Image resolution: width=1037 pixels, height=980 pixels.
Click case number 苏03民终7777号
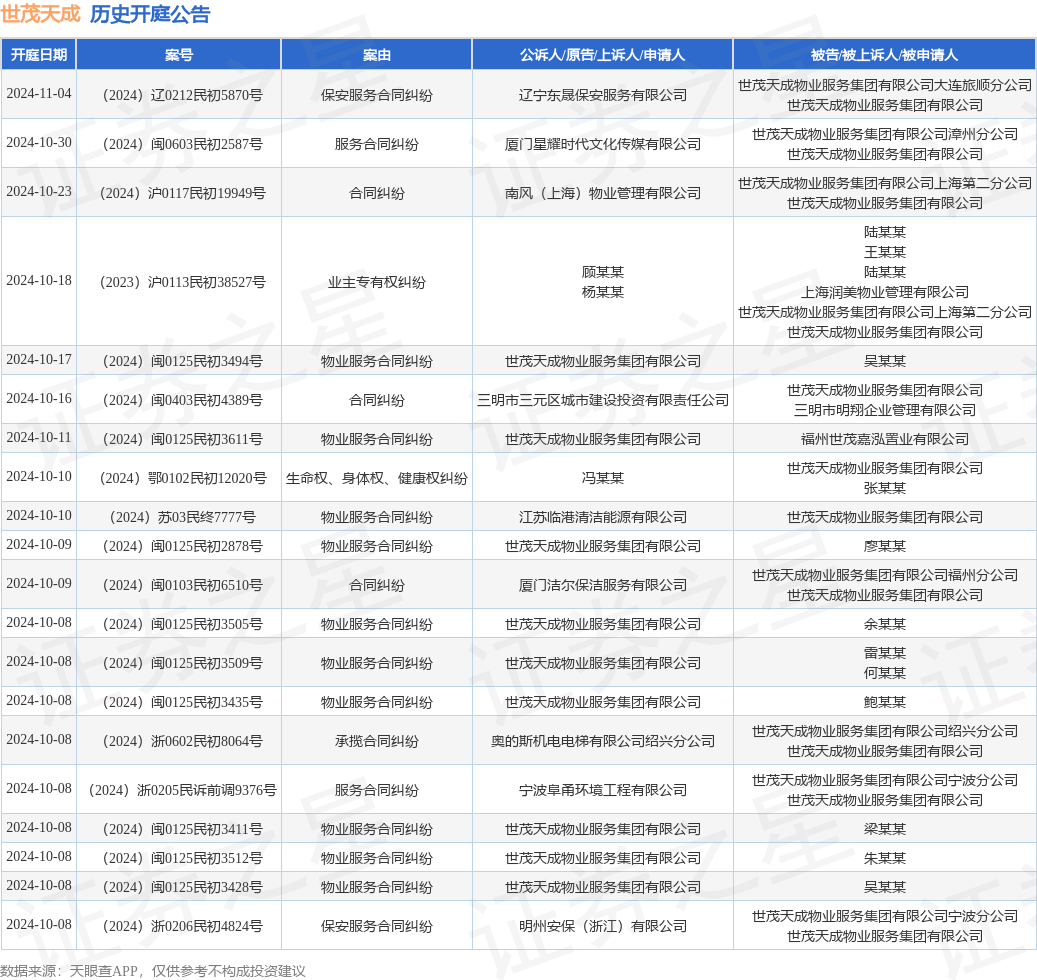[x=183, y=517]
